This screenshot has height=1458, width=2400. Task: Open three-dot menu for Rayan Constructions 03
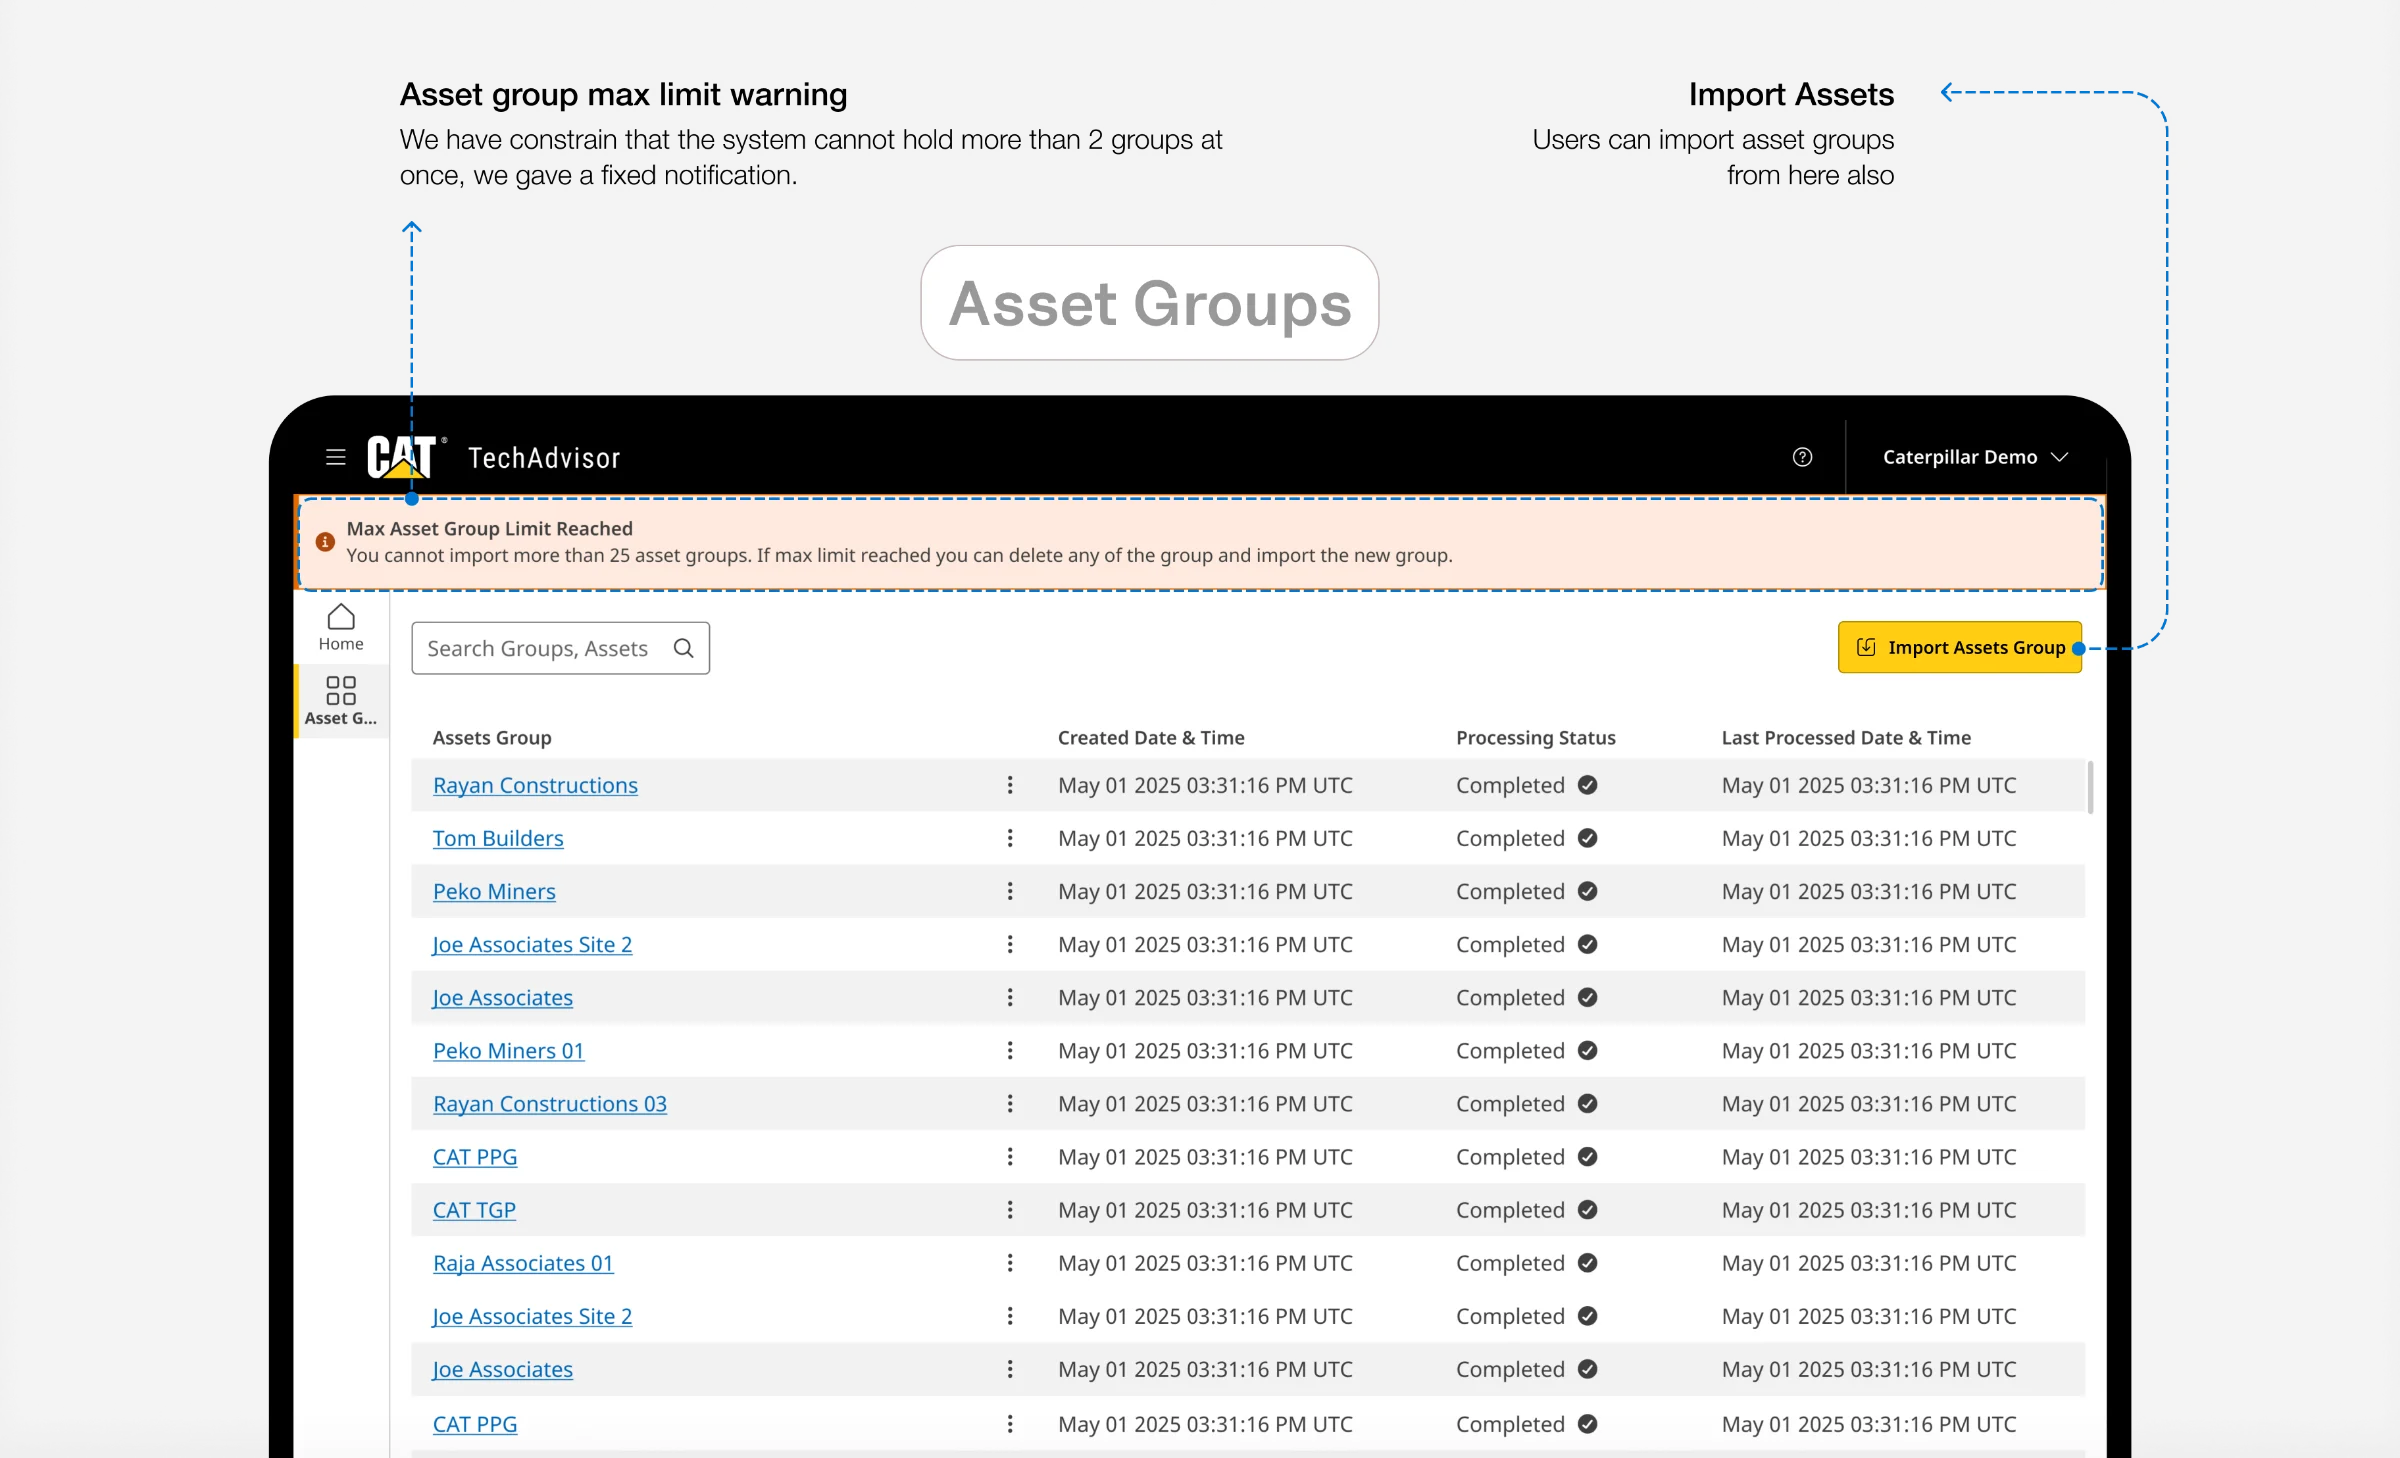click(x=1010, y=1103)
